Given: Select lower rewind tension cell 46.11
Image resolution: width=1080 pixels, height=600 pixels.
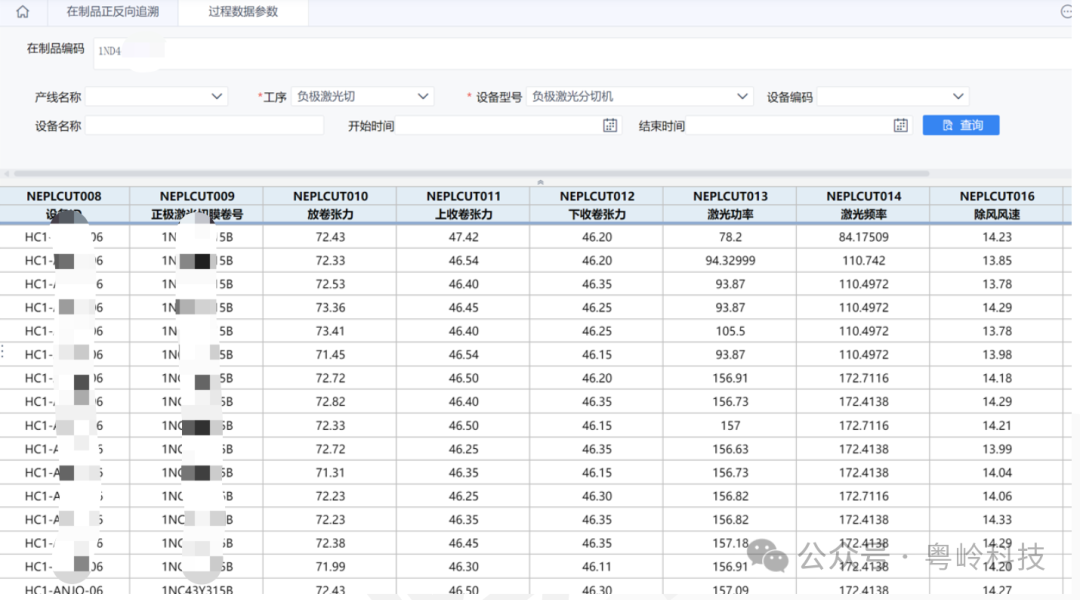Looking at the screenshot, I should [596, 566].
